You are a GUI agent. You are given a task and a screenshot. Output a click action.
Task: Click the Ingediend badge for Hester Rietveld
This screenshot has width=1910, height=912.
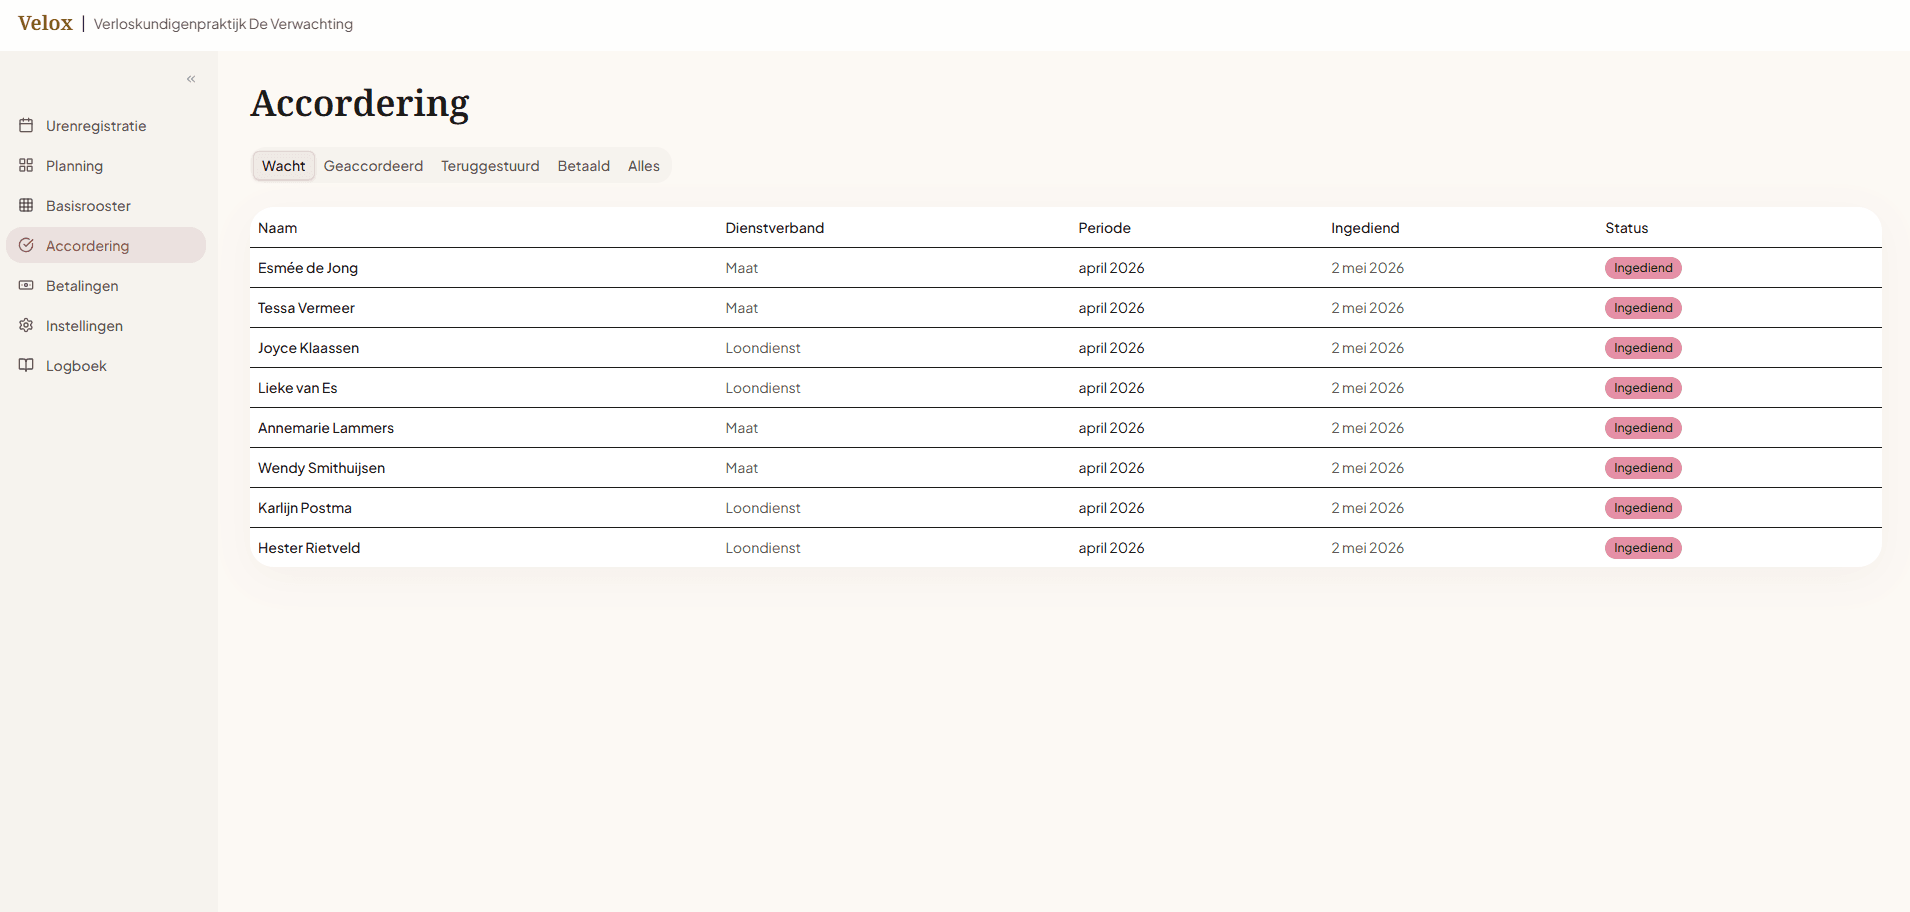(x=1643, y=548)
